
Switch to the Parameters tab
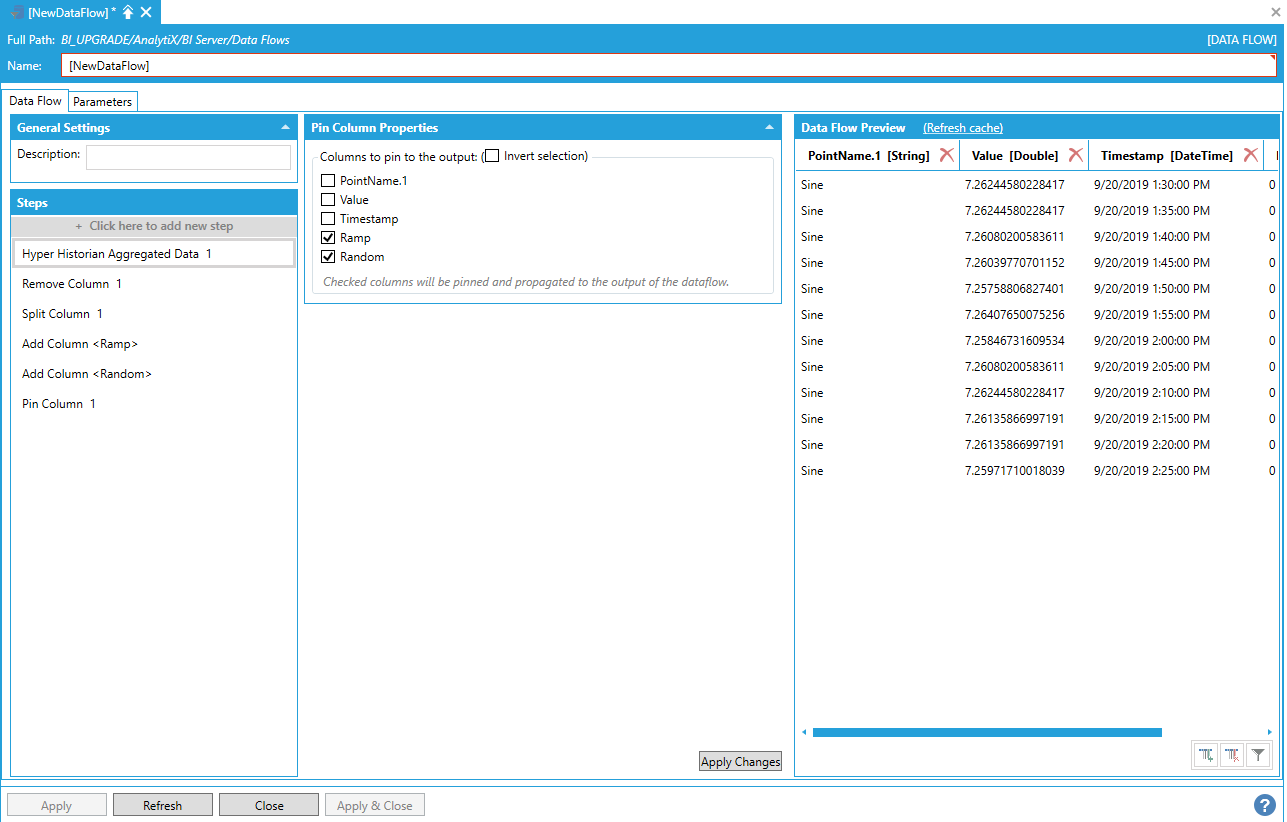pos(102,102)
